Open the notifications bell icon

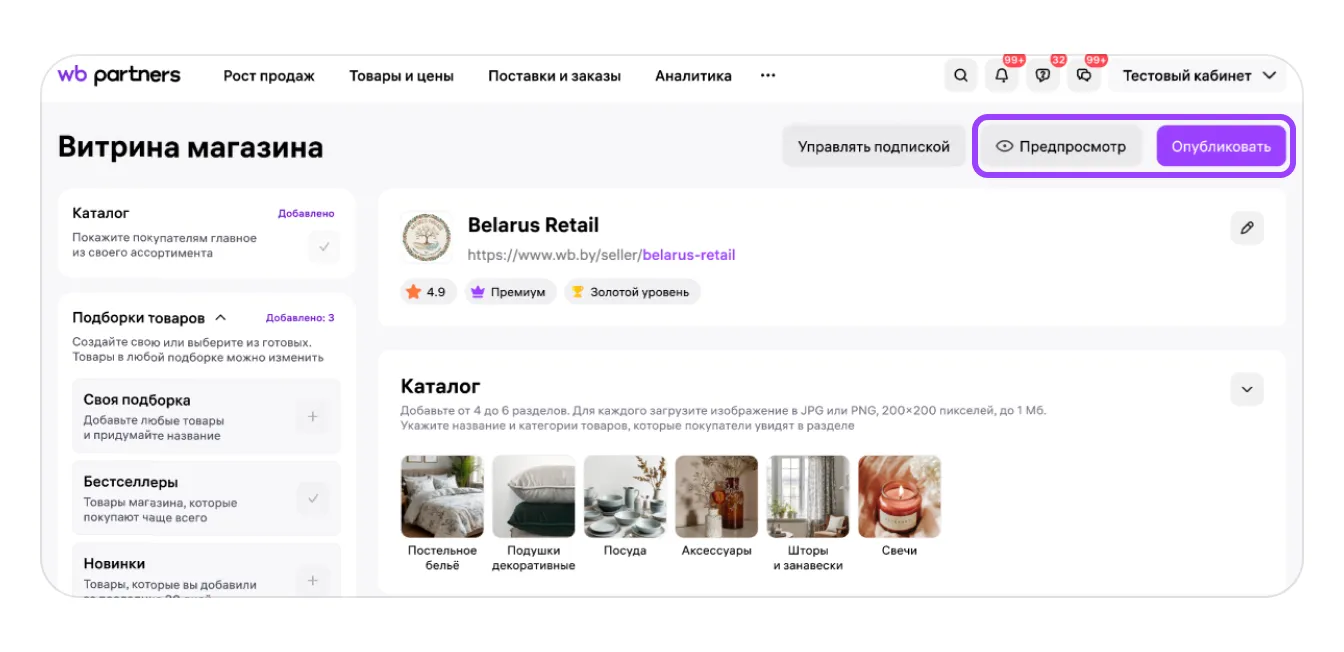click(1002, 76)
